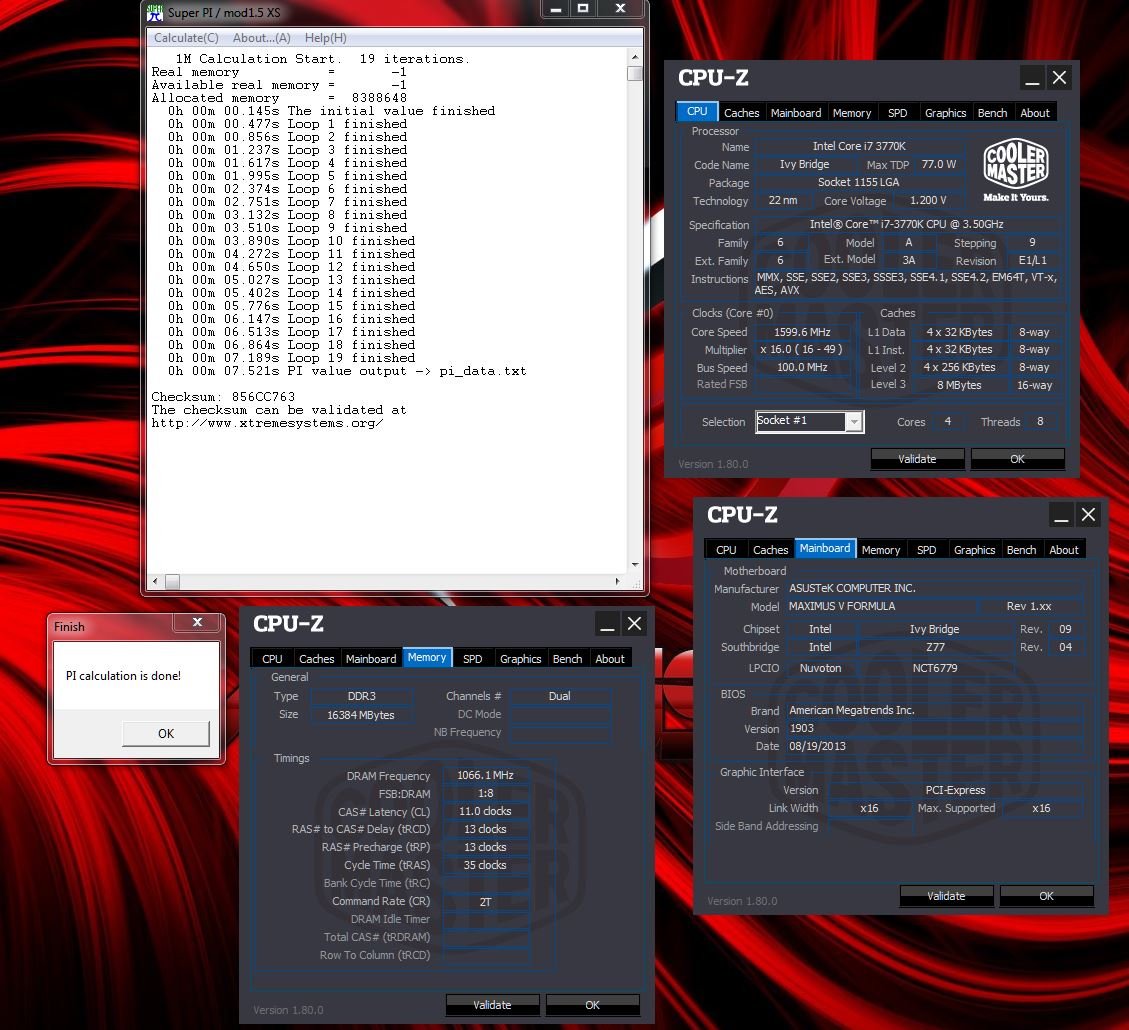Switch to CPU tab in Mainboard CPU-Z window

coord(726,550)
